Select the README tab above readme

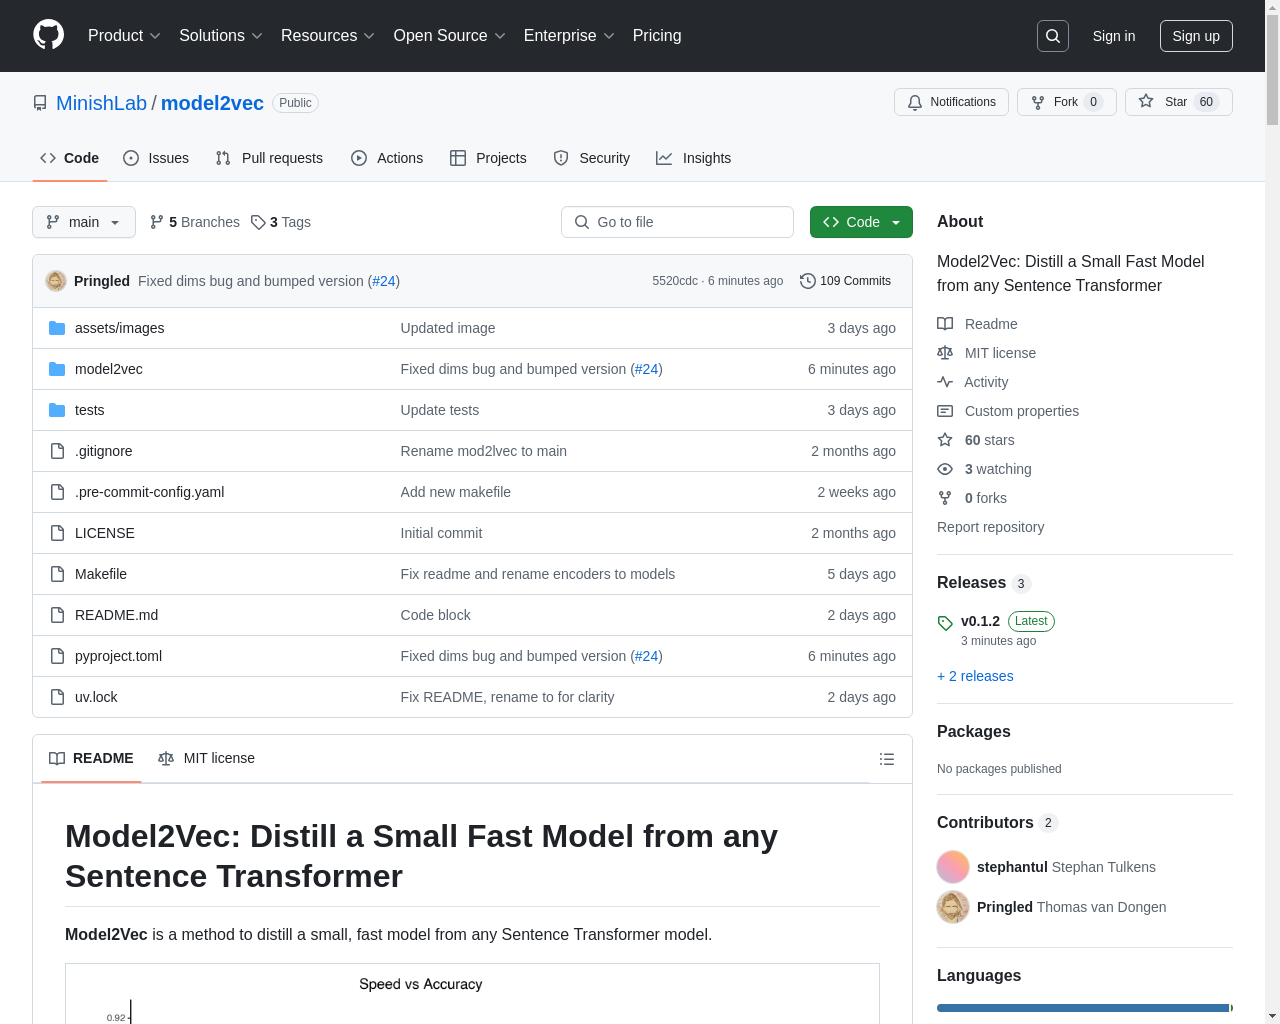(91, 758)
